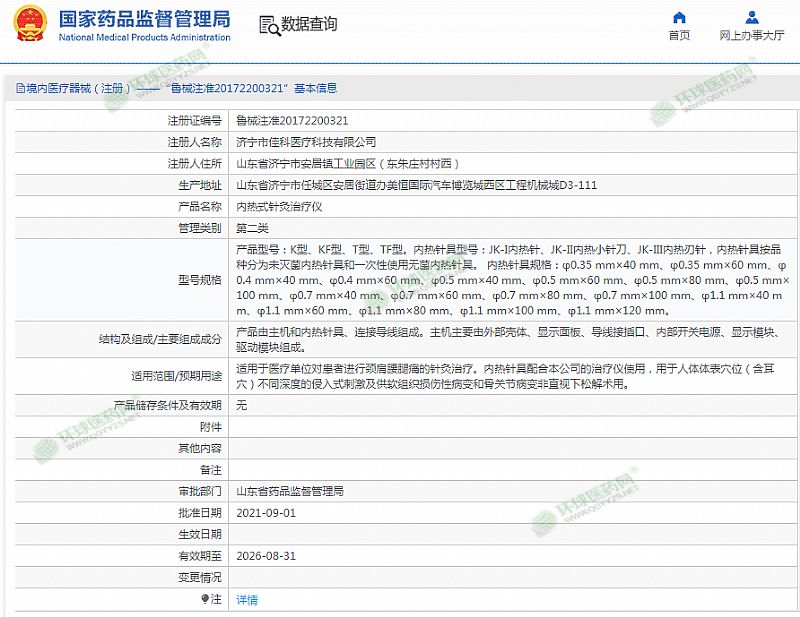Click the 网上办事大厅 person icon
Screen dimensions: 800x617
click(x=752, y=17)
